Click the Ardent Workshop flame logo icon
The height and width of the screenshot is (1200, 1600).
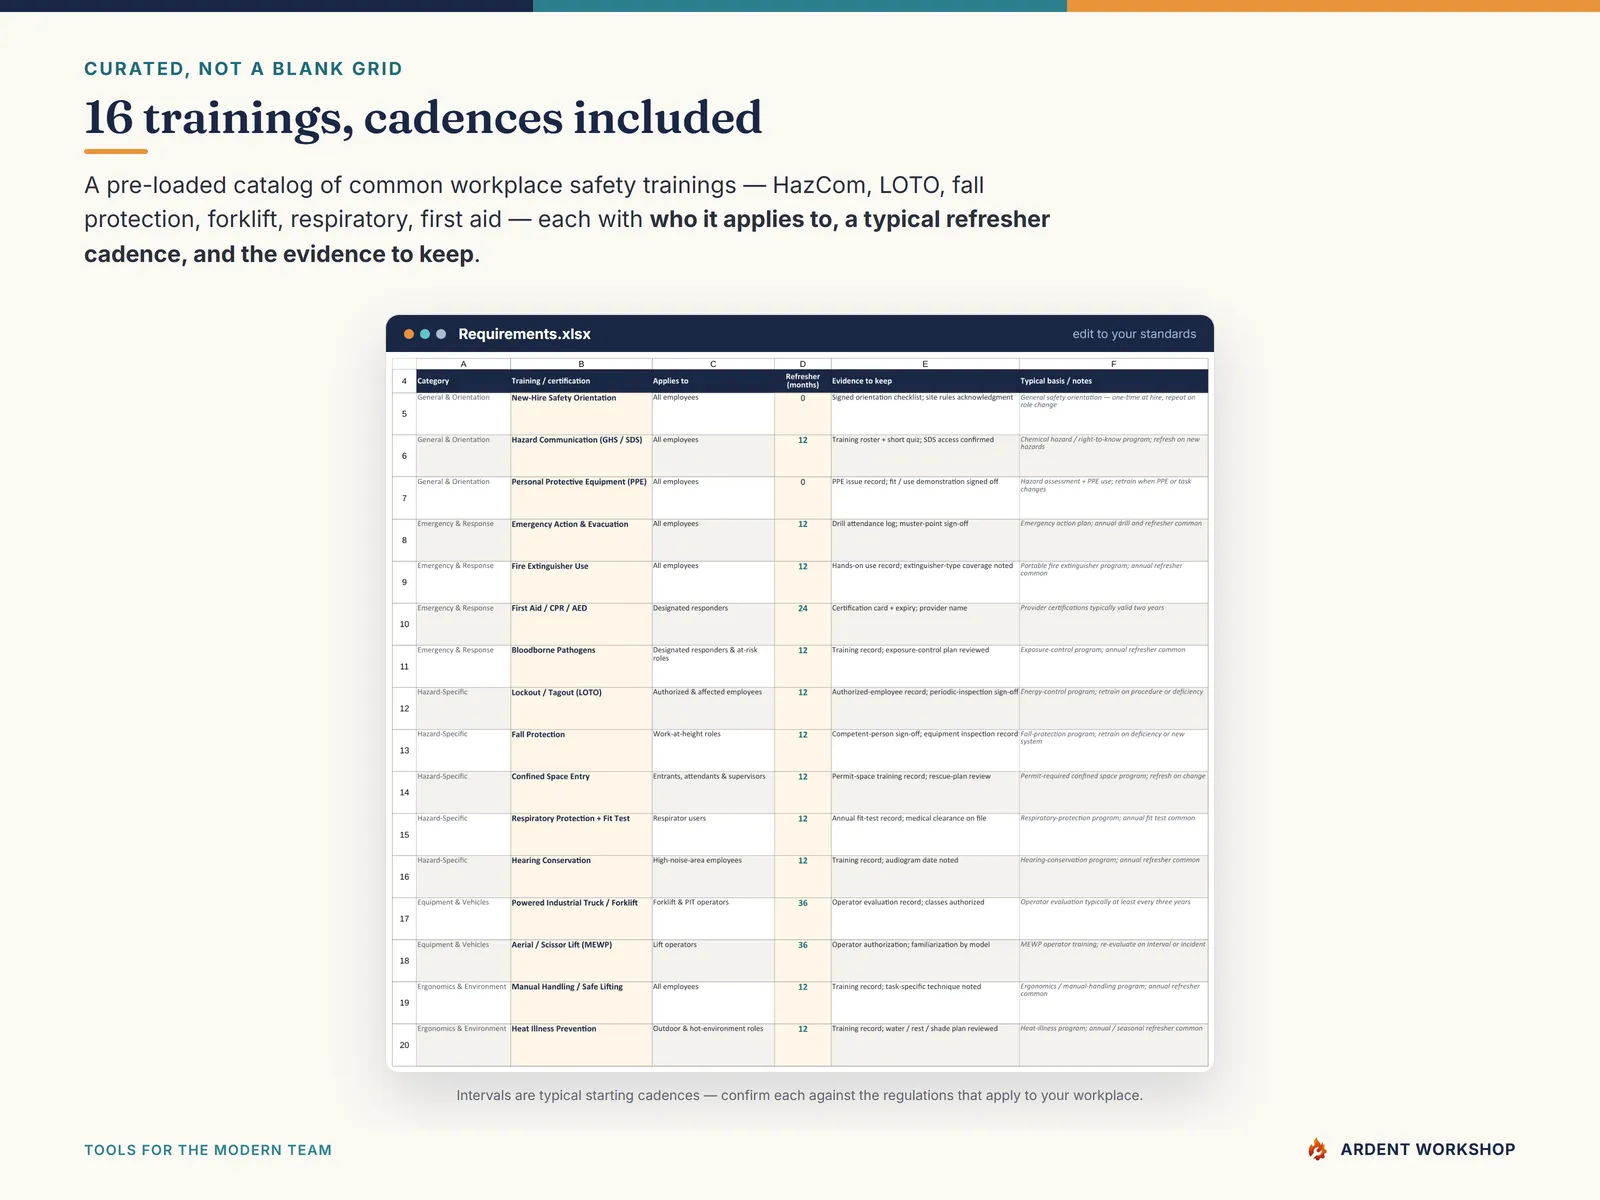(1318, 1149)
